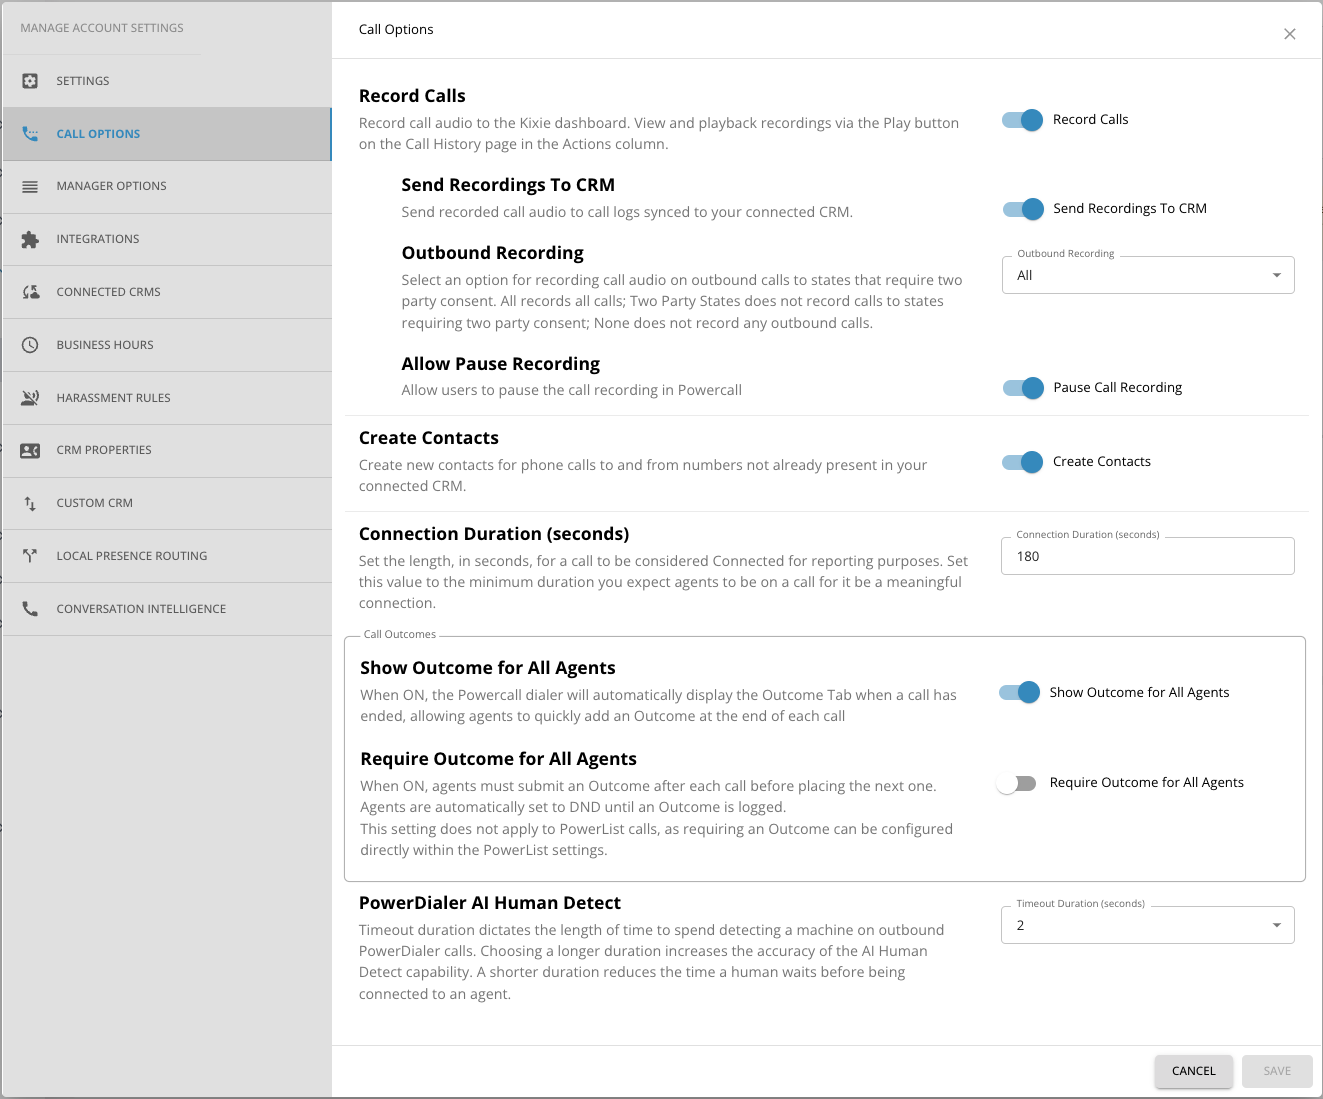Viewport: 1323px width, 1099px height.
Task: Click the Business Hours clock icon
Action: pos(30,345)
